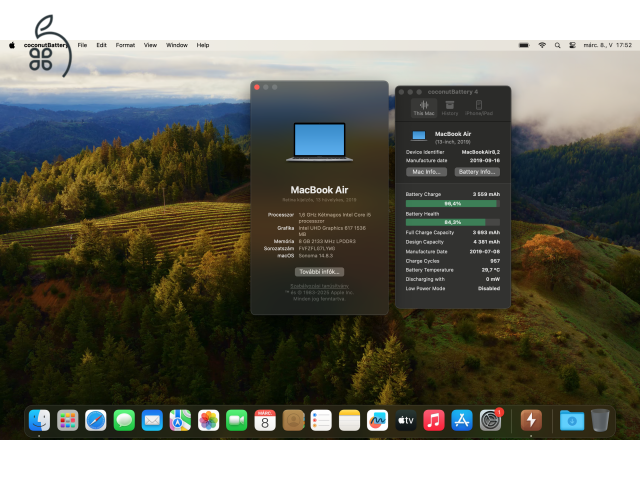
Task: Open System Settings from the Dock
Action: point(490,421)
